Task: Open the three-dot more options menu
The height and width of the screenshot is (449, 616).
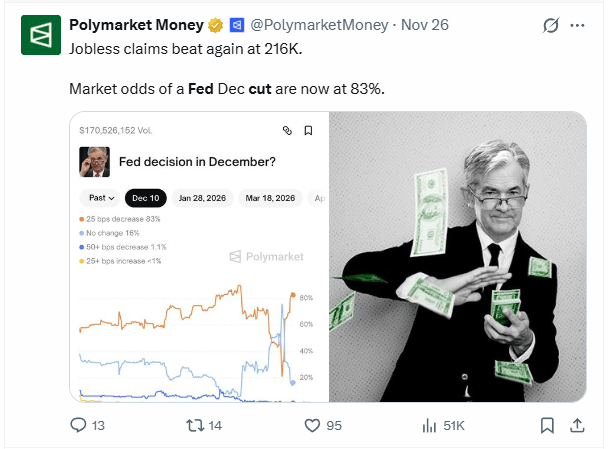Action: pyautogui.click(x=577, y=26)
